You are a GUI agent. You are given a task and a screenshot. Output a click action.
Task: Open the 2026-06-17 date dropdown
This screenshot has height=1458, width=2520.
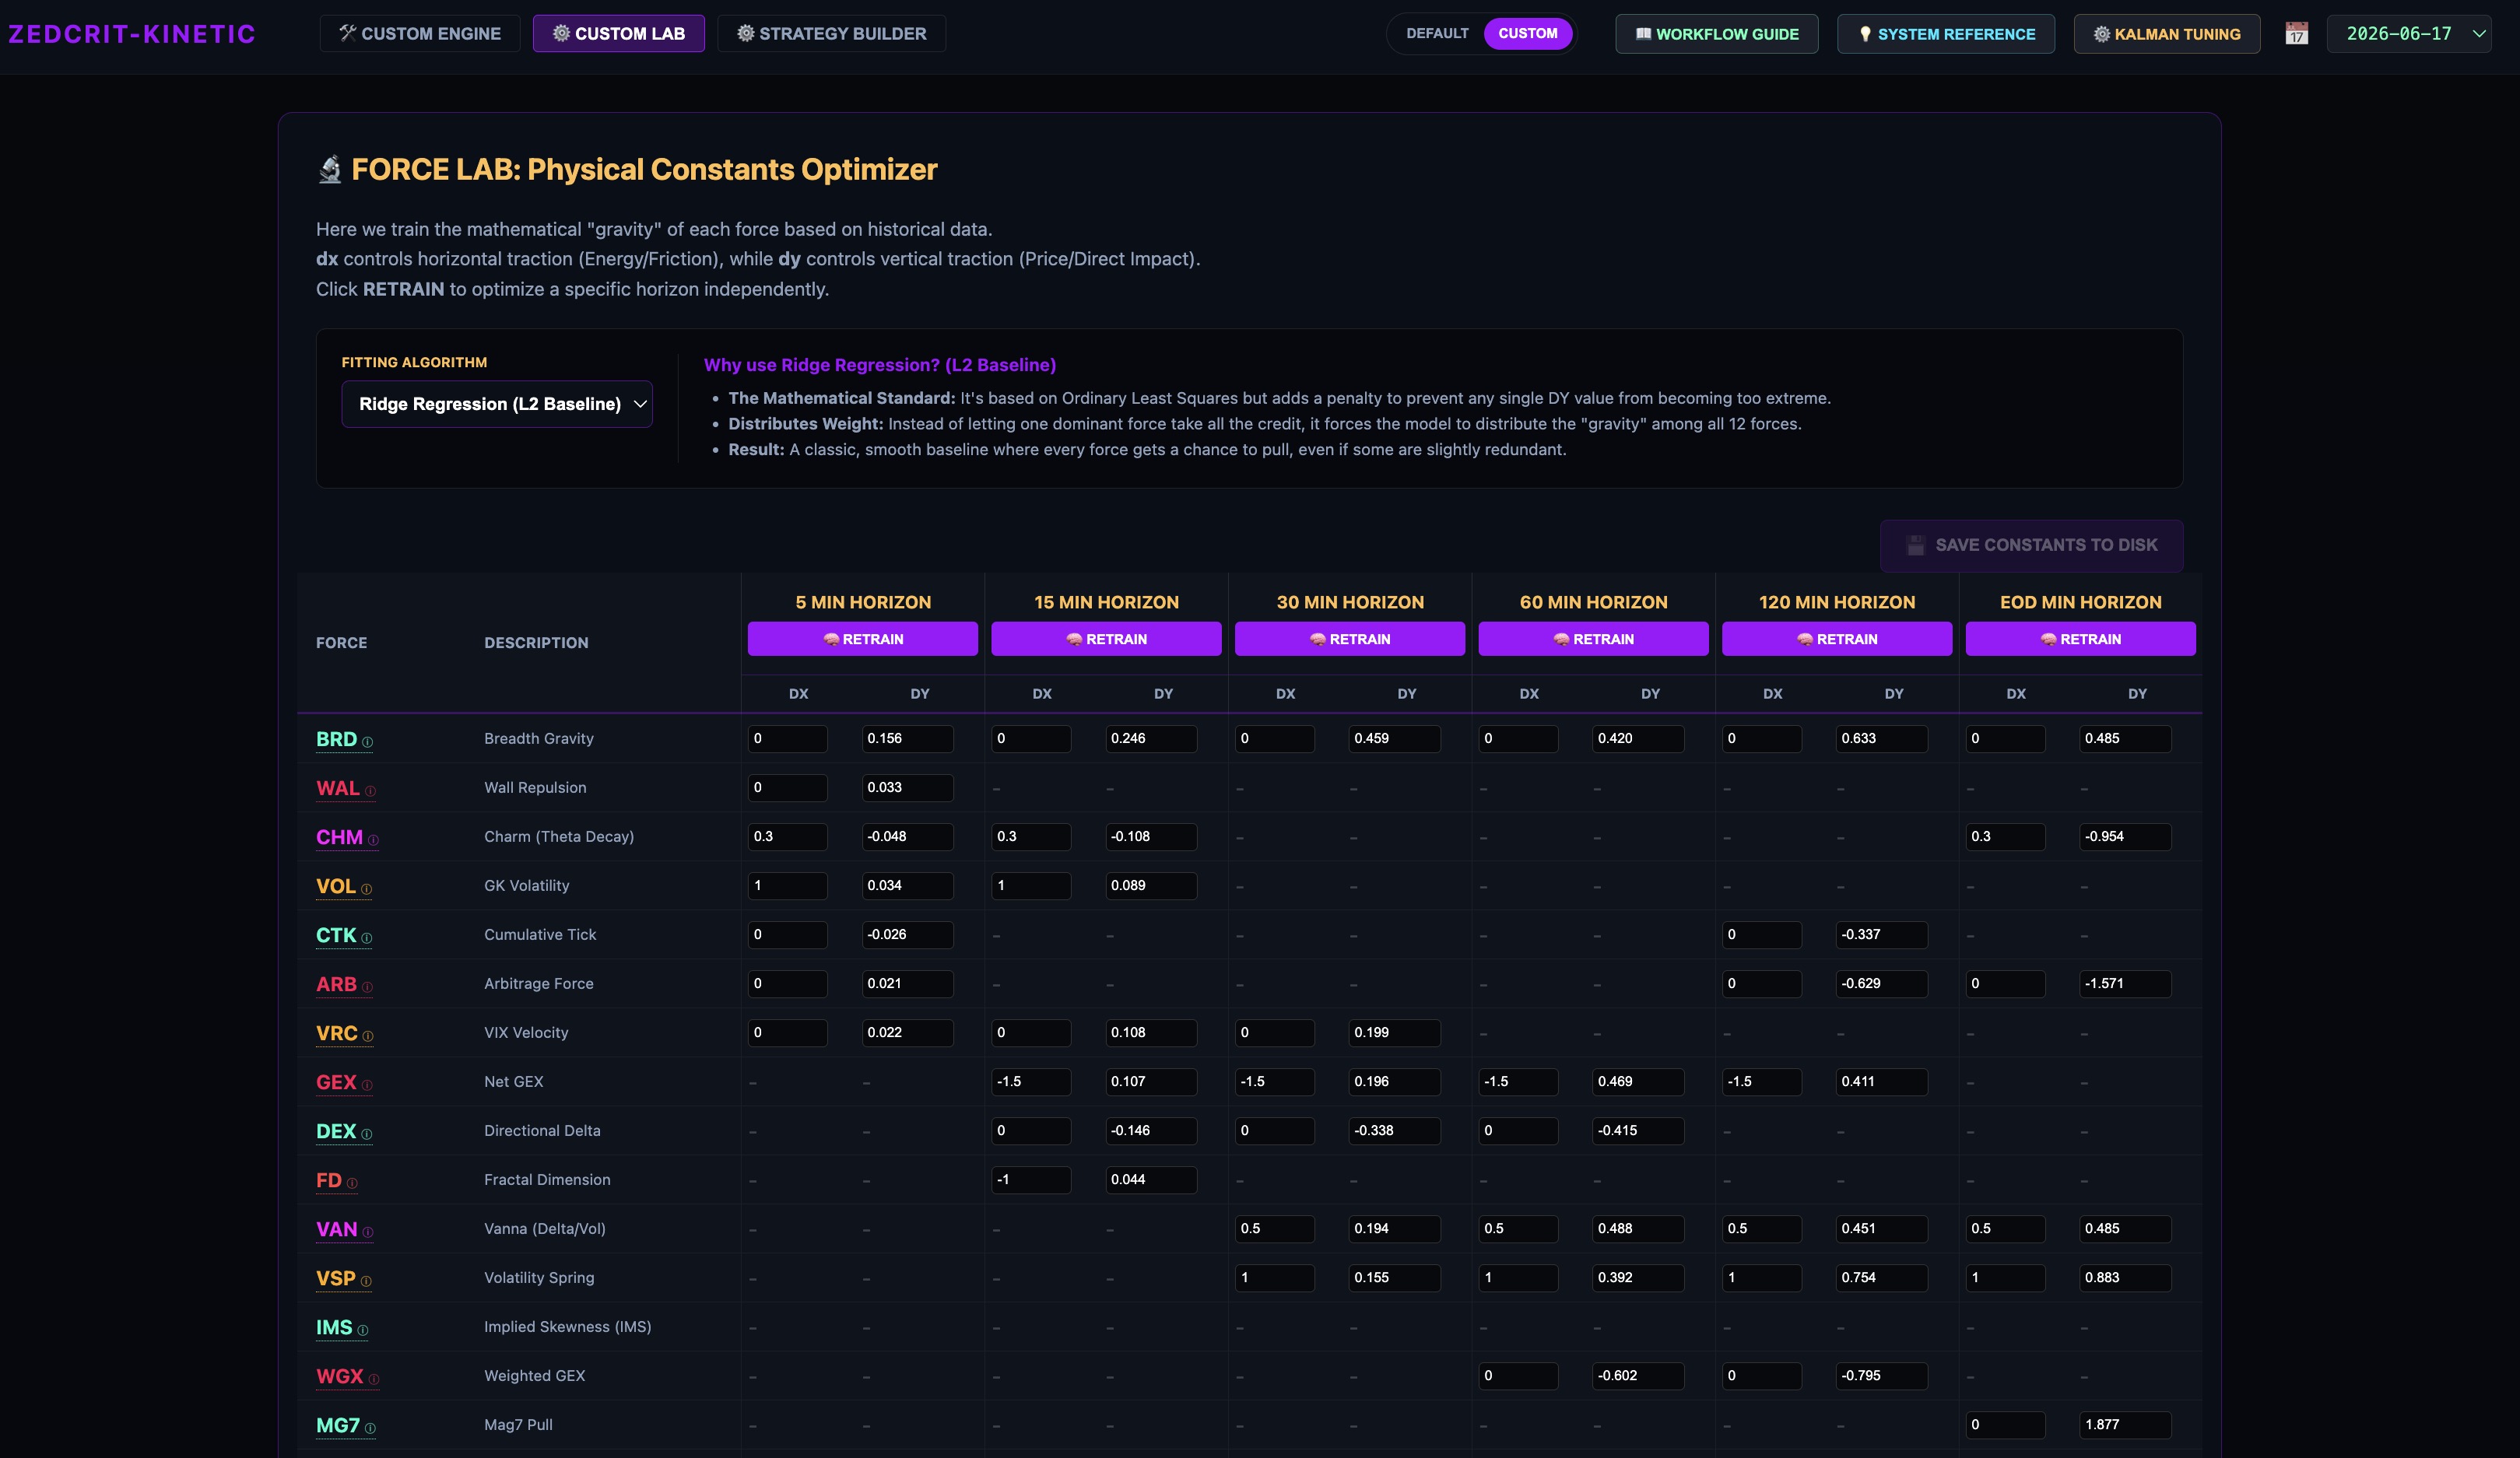coord(2408,34)
